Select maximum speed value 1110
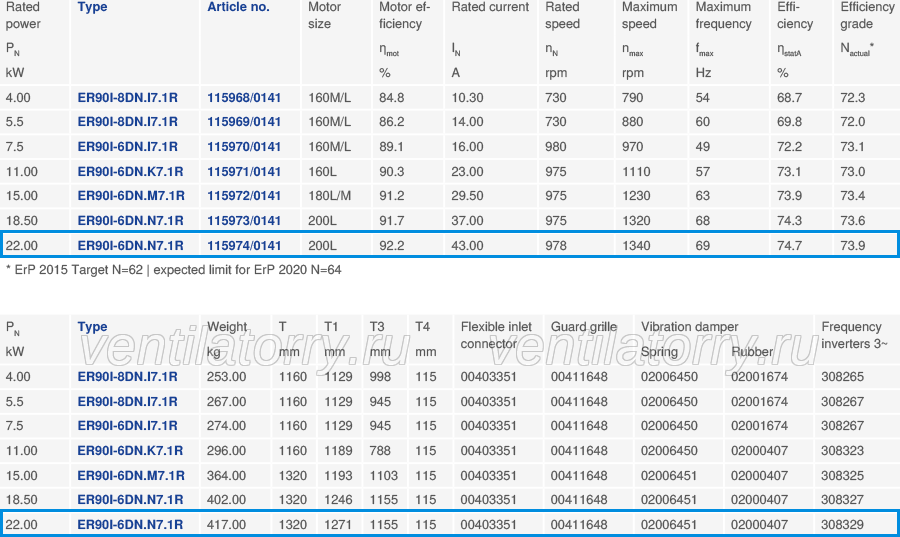The height and width of the screenshot is (537, 900). pos(636,172)
